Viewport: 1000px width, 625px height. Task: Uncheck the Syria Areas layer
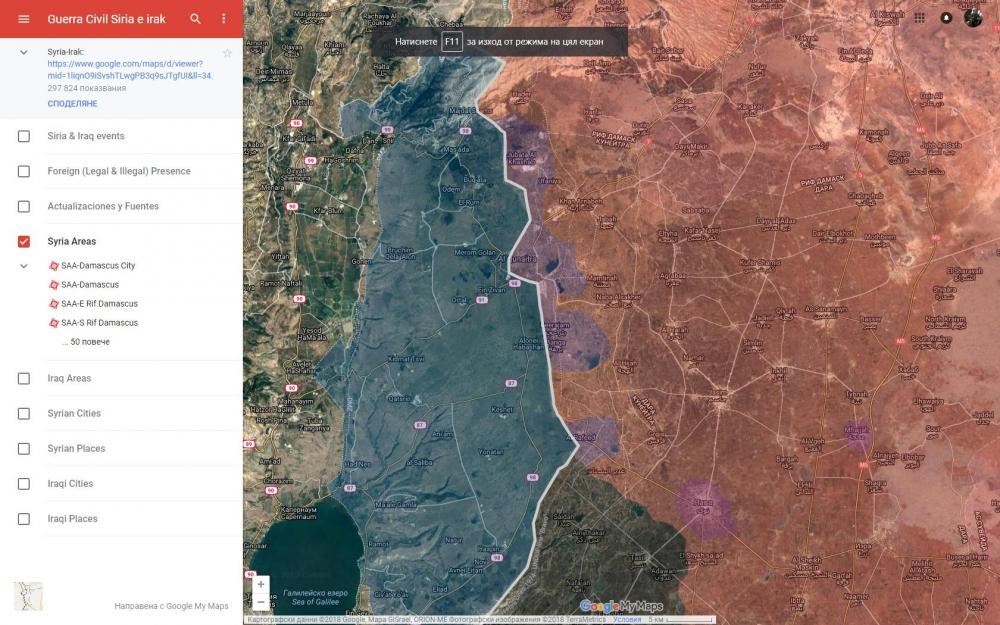[x=24, y=241]
